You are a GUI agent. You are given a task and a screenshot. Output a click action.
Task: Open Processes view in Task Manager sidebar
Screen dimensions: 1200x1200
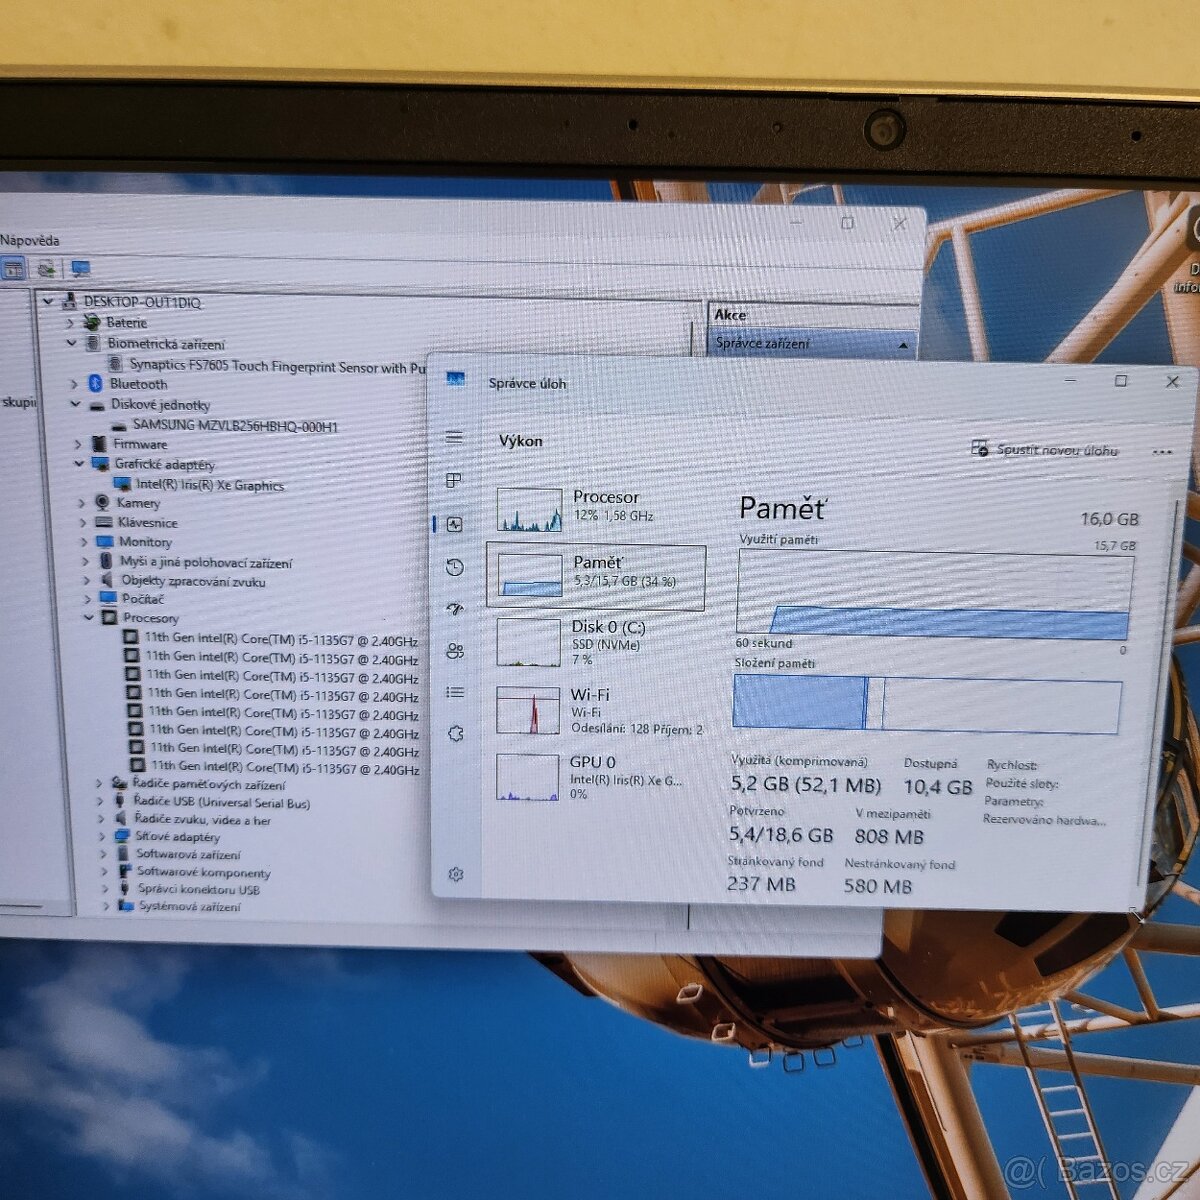click(x=455, y=480)
